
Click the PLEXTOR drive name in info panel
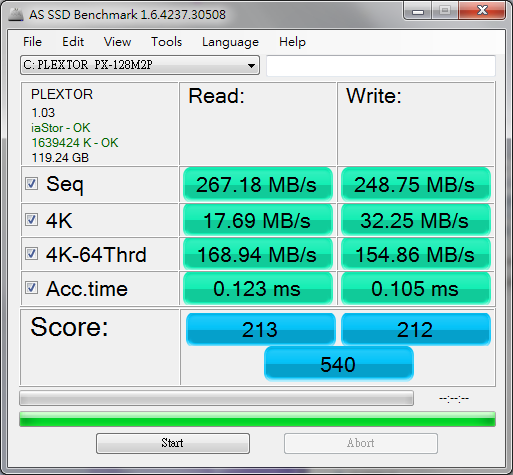pyautogui.click(x=62, y=94)
